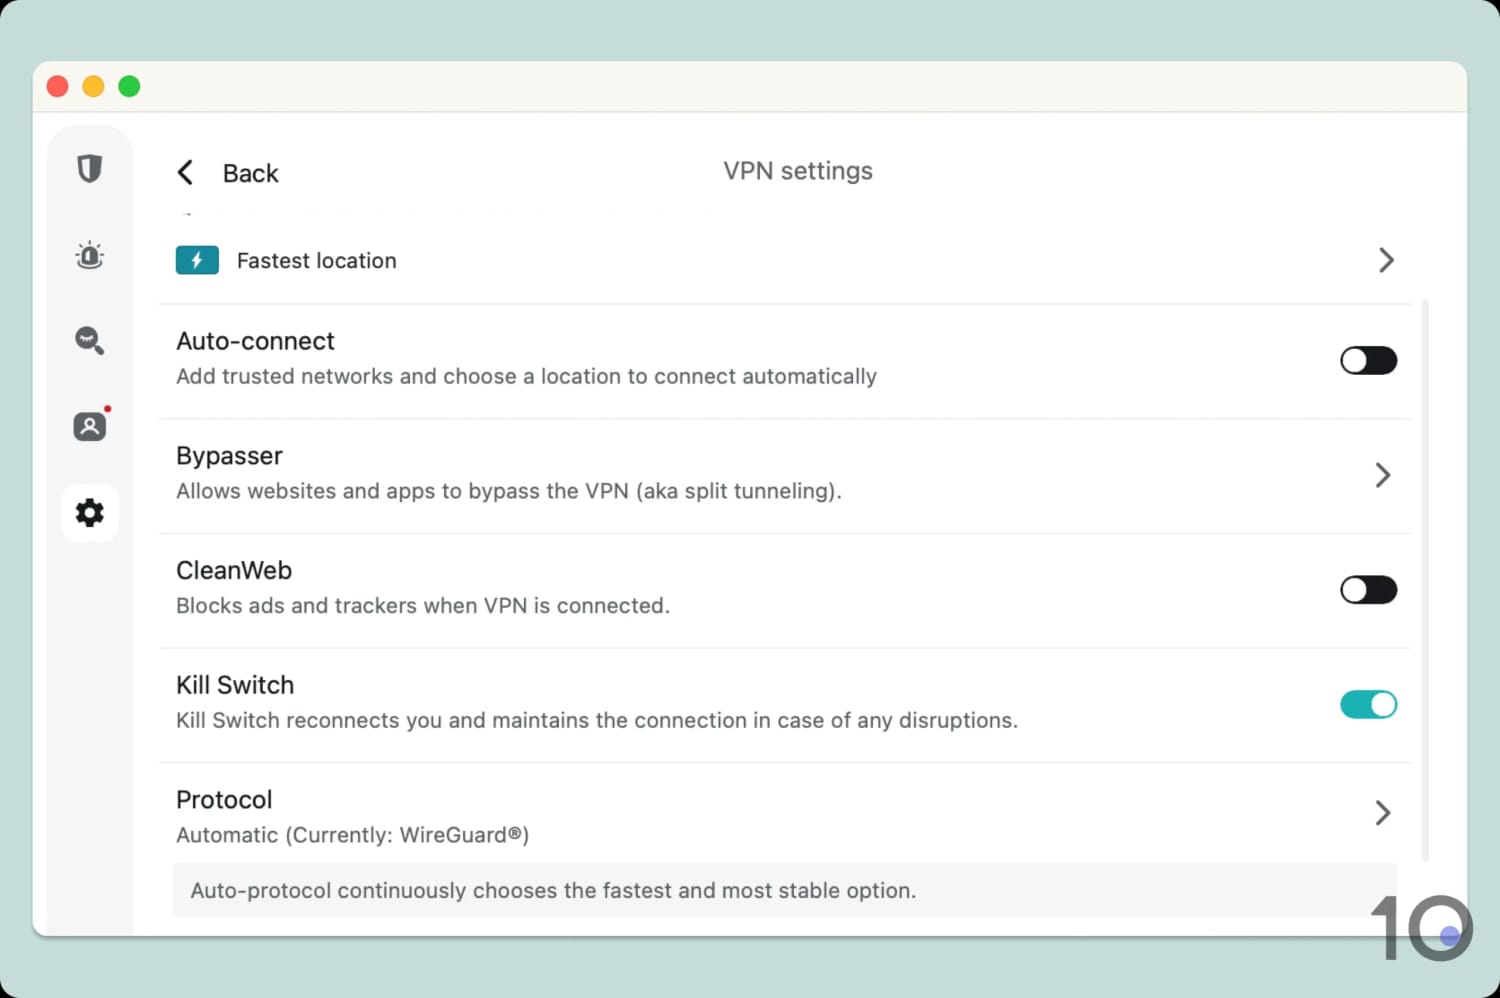Click the 'Automatic (Currently: WireGuard®)' text
The height and width of the screenshot is (998, 1500).
[352, 835]
